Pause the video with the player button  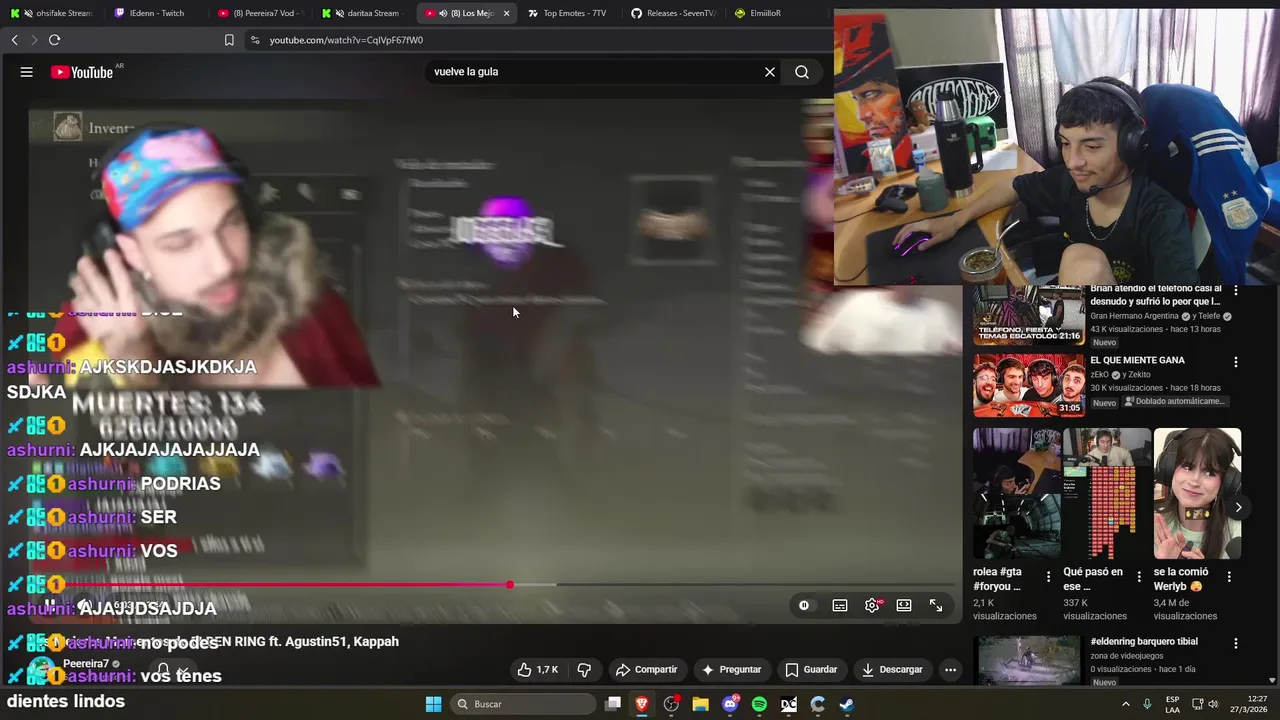pos(48,605)
